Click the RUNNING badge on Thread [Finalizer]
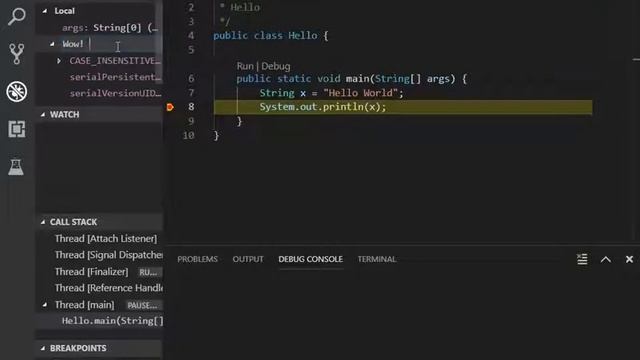 coord(148,272)
